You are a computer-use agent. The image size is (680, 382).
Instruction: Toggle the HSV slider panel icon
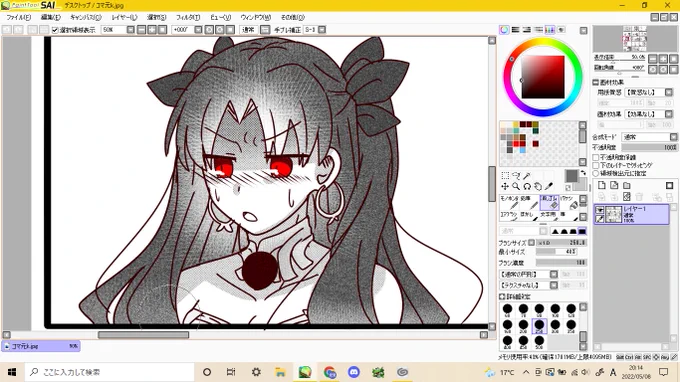526,30
